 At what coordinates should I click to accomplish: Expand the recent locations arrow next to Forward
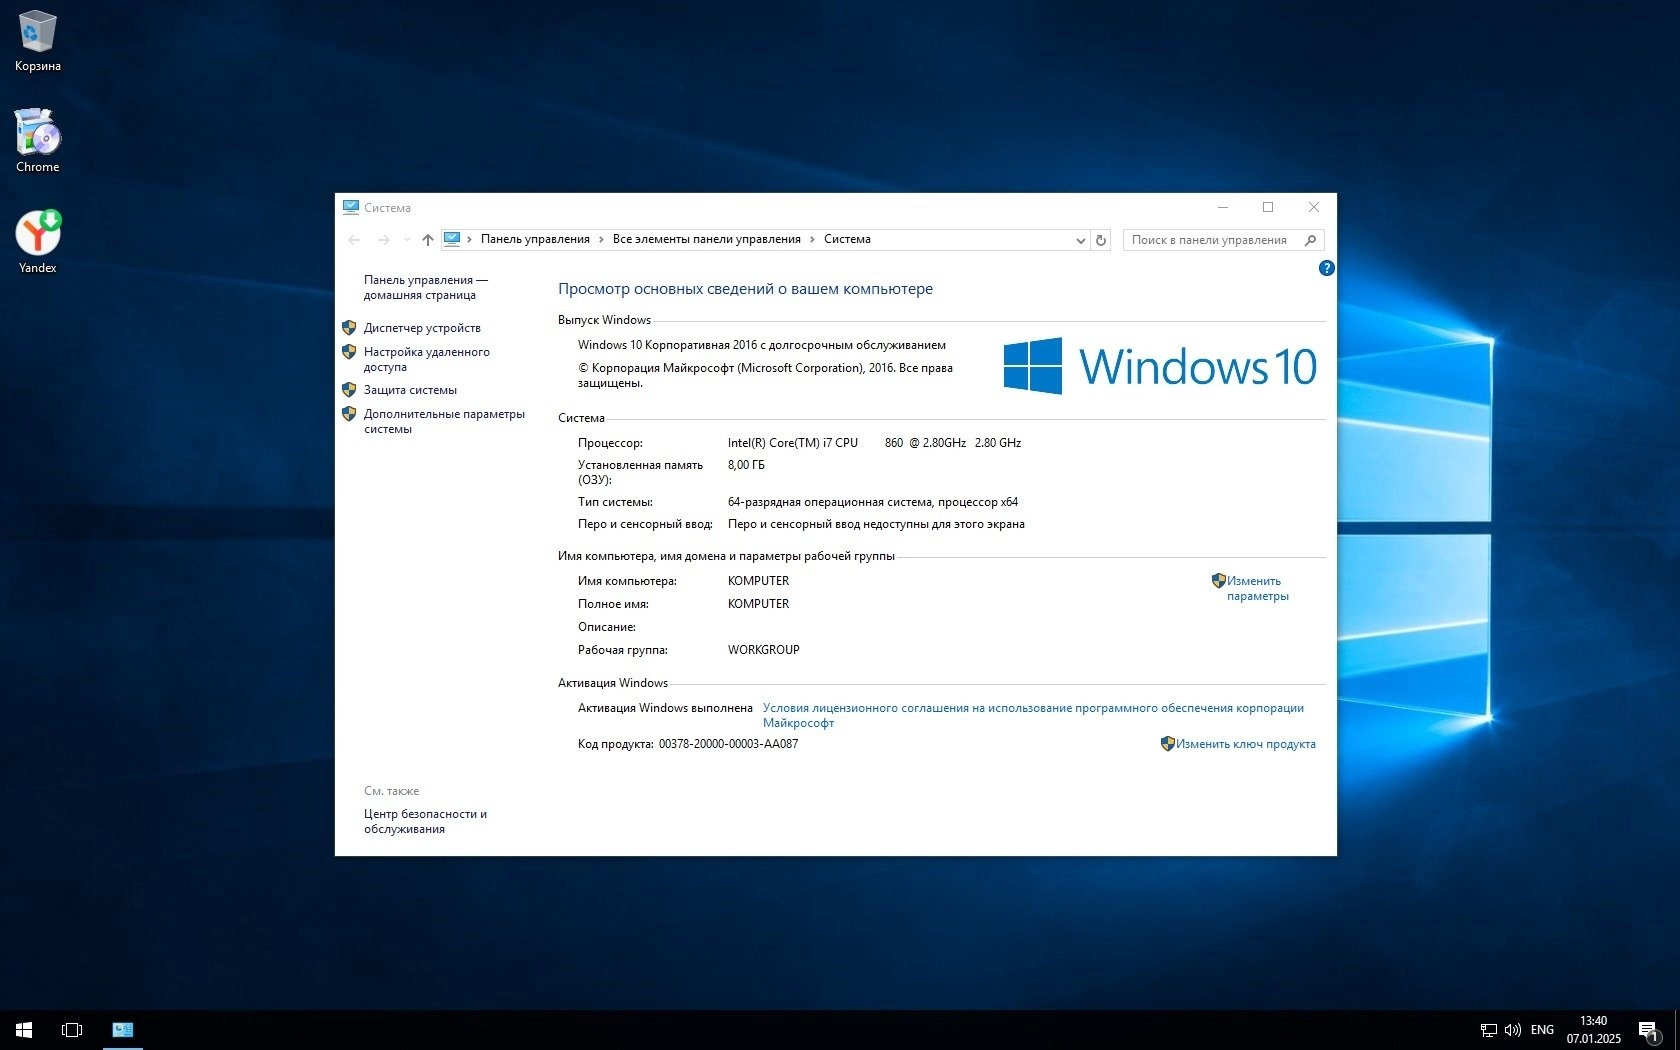[x=407, y=240]
